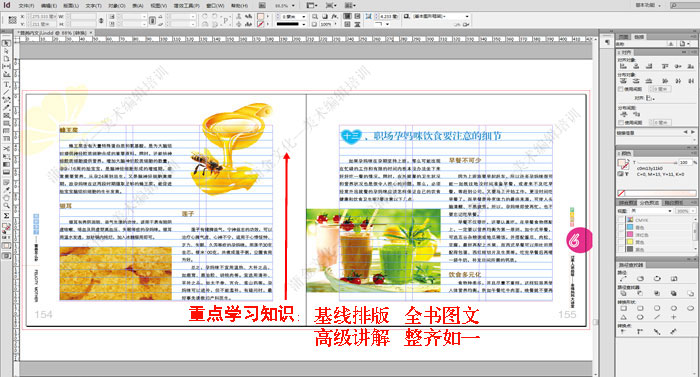This screenshot has width=700, height=377.
Task: Click the paragraph pilcrow panel icon
Action: coord(607,42)
